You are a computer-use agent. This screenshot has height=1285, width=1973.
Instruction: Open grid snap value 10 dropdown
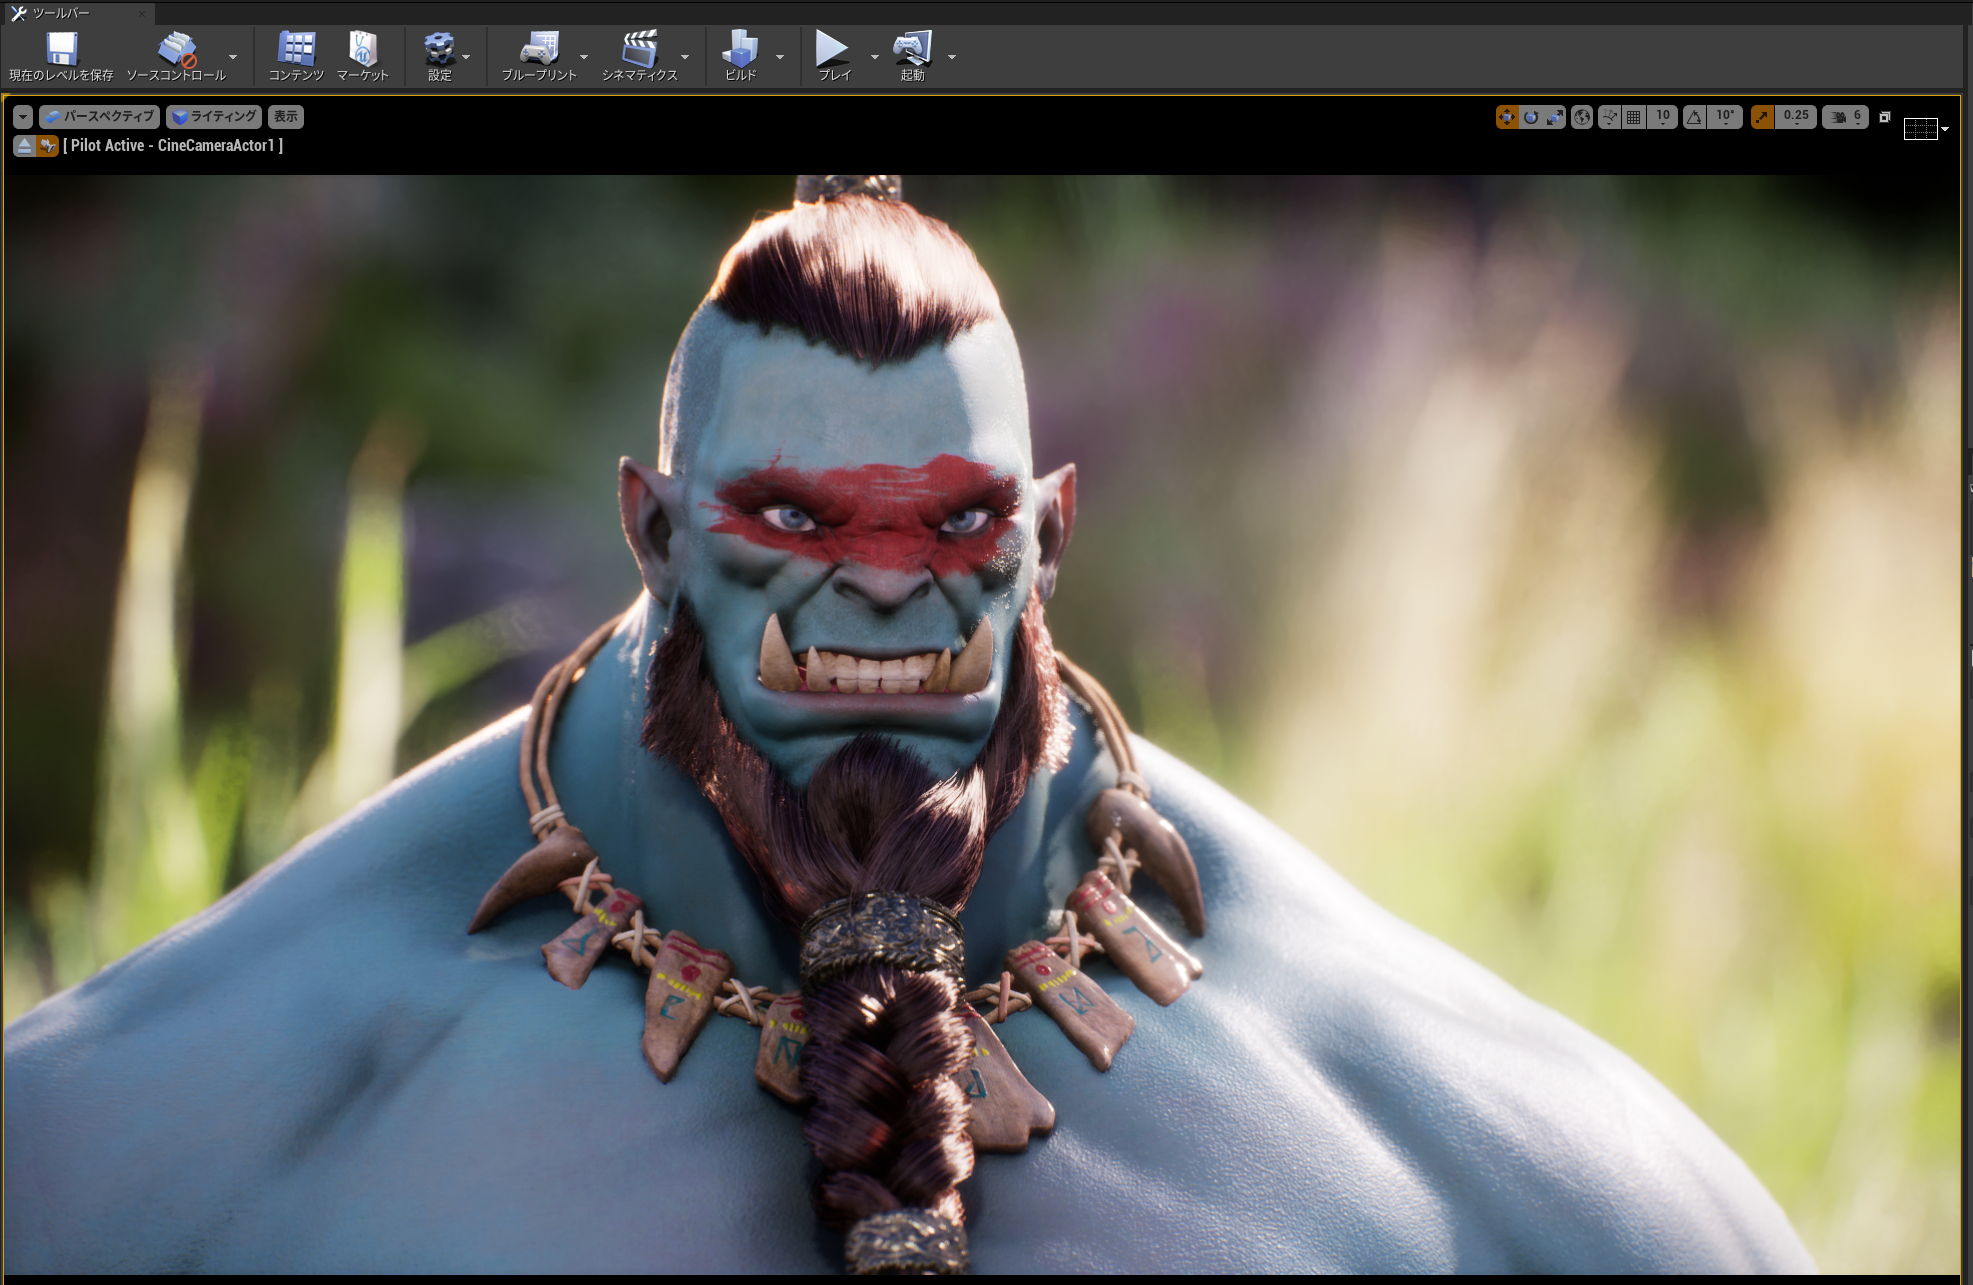[1662, 117]
